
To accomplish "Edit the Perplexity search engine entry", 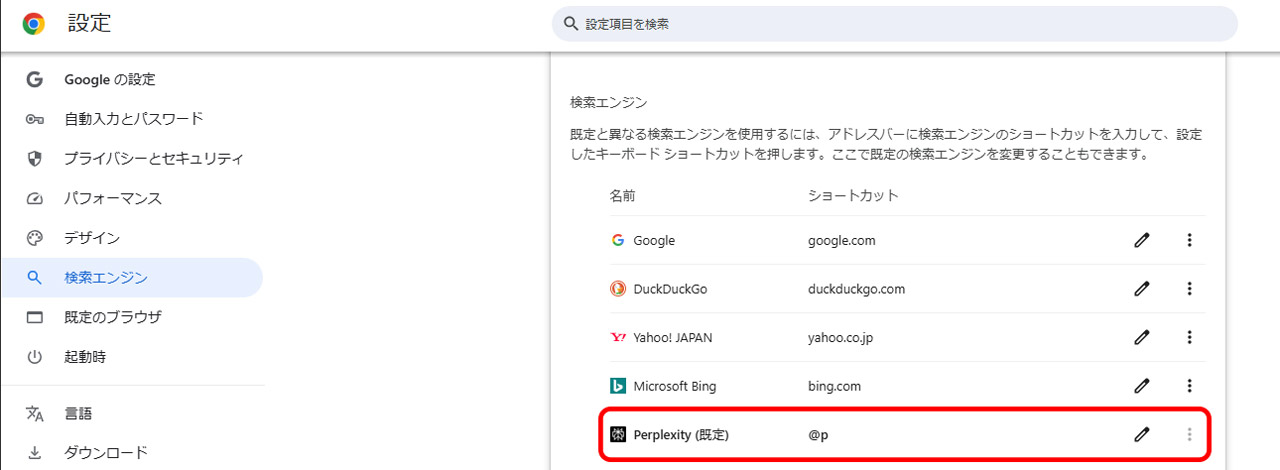I will click(x=1142, y=435).
